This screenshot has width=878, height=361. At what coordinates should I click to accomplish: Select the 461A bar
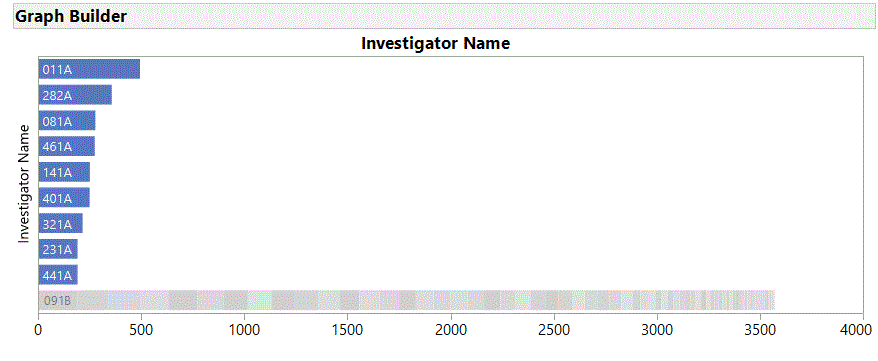(67, 147)
